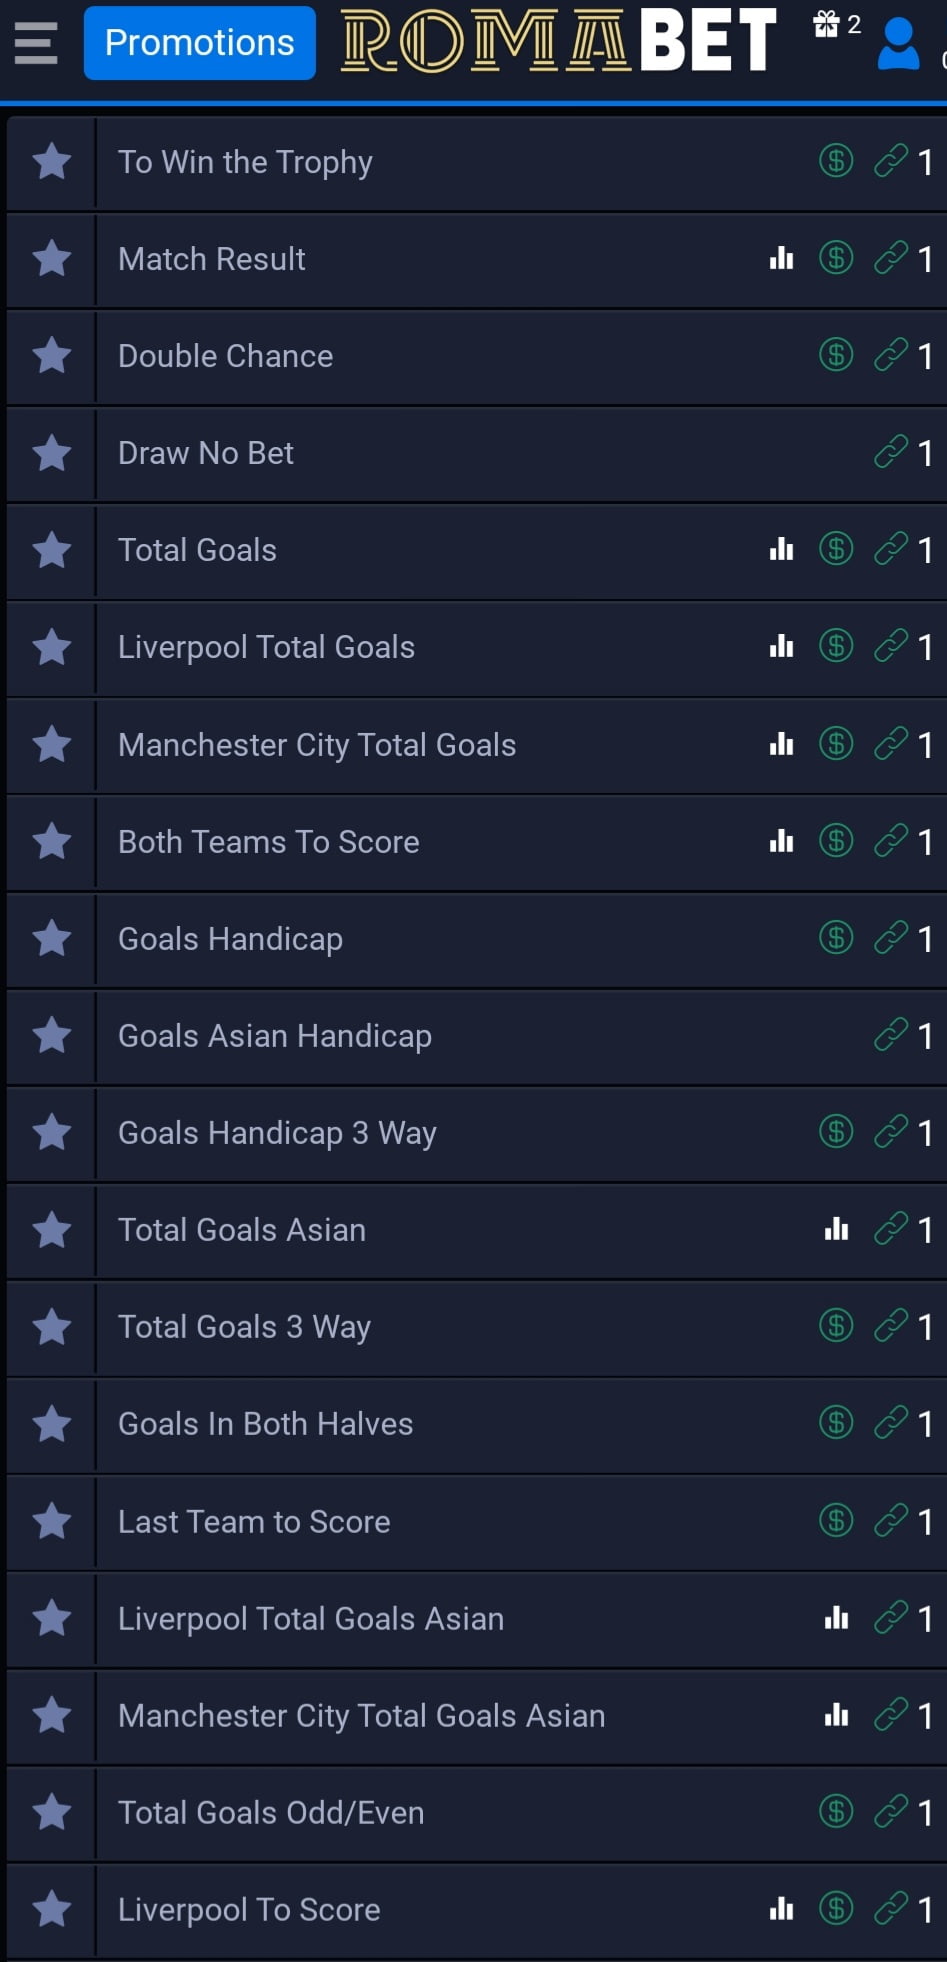Image resolution: width=947 pixels, height=1962 pixels.
Task: Click the cash out dollar icon for Double Chance
Action: (x=836, y=355)
